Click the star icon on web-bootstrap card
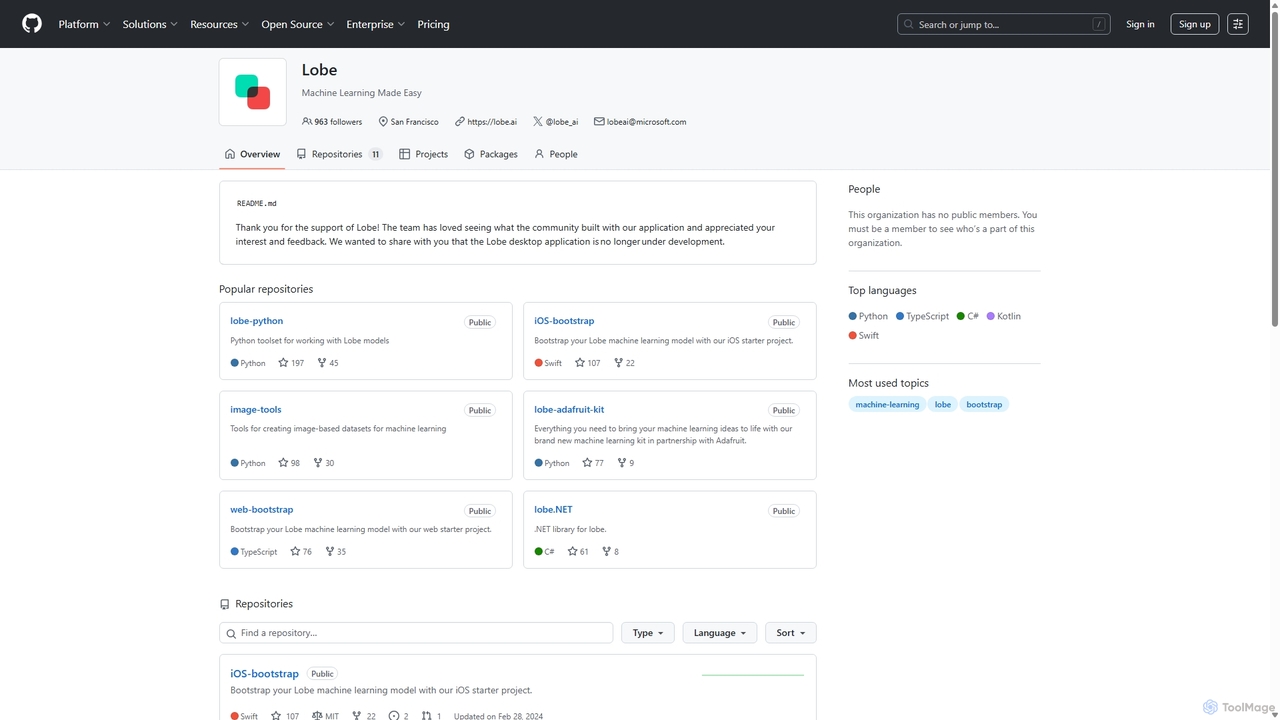The height and width of the screenshot is (720, 1280). 295,551
